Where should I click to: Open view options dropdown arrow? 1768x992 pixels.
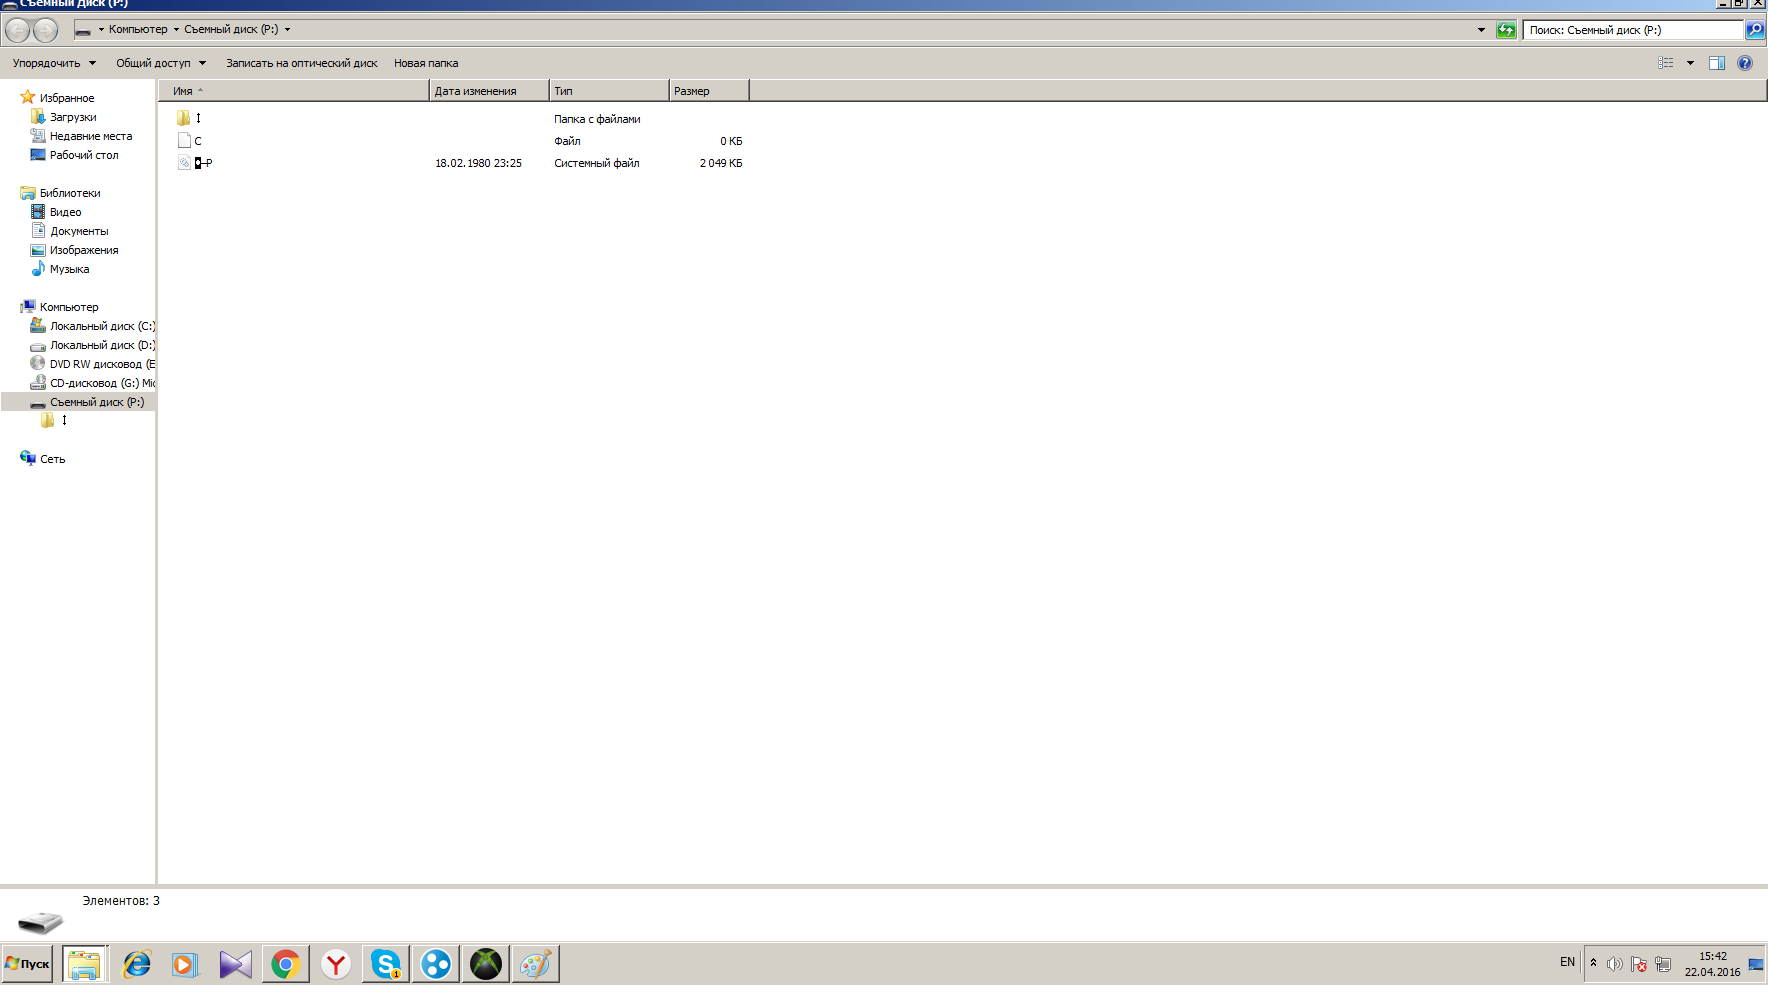[x=1690, y=63]
